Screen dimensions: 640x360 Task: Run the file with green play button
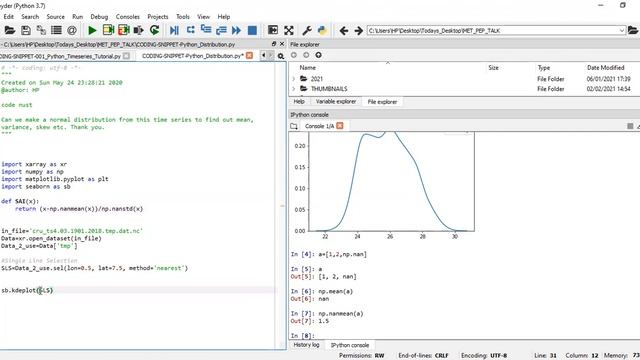click(92, 30)
